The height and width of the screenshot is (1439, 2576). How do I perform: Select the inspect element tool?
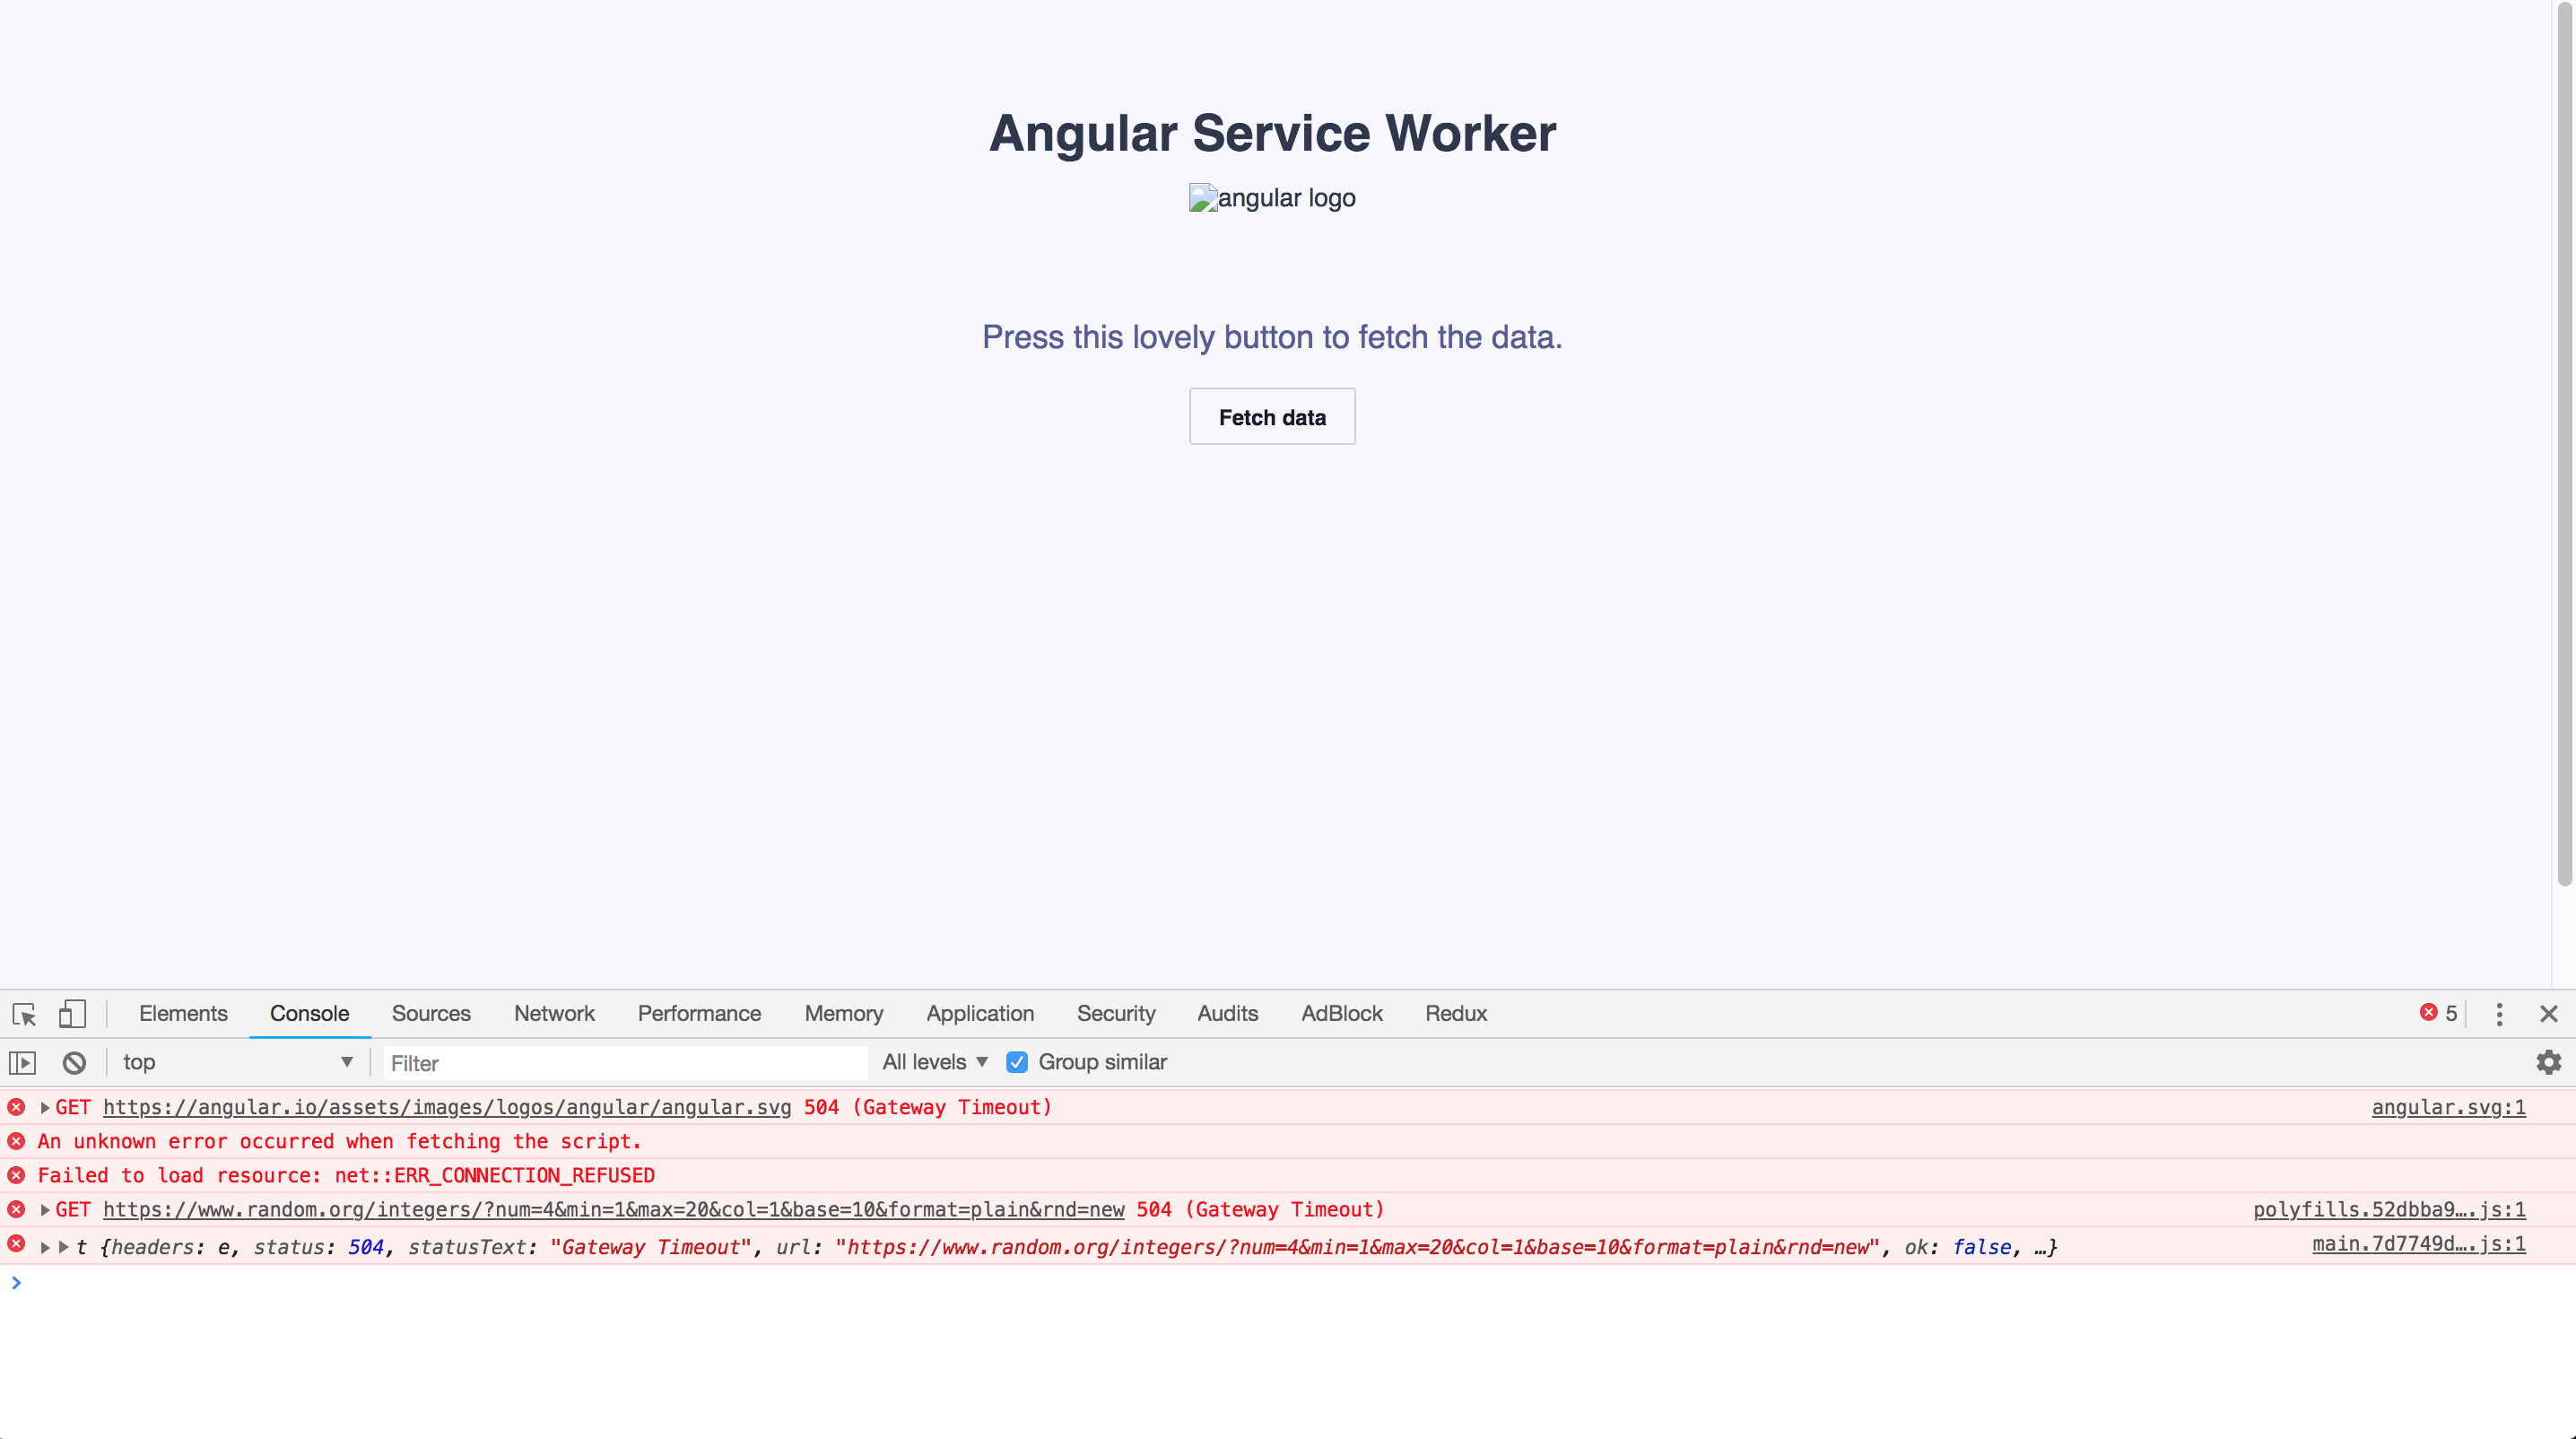pos(23,1013)
